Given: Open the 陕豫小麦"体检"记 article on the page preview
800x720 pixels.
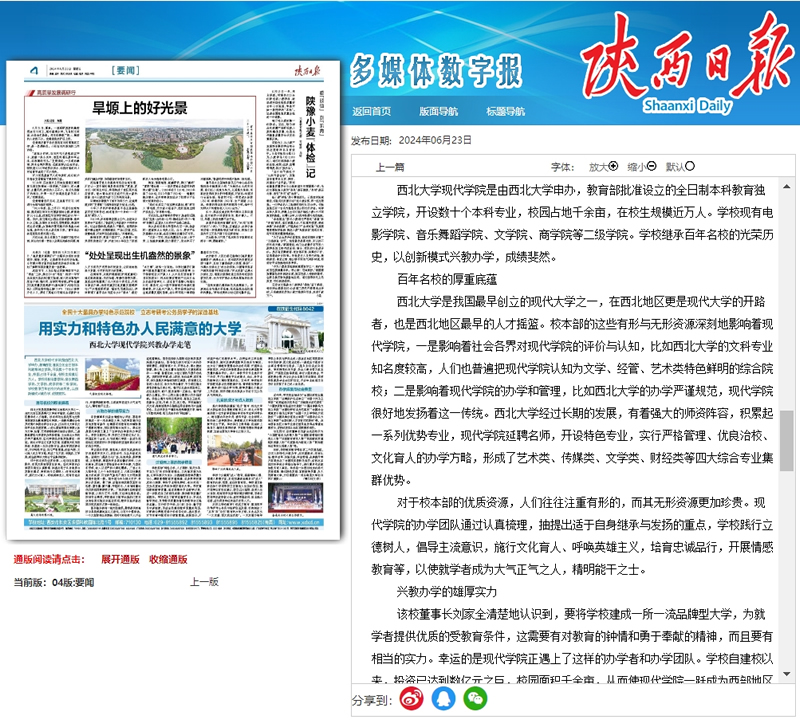Looking at the screenshot, I should click(310, 136).
